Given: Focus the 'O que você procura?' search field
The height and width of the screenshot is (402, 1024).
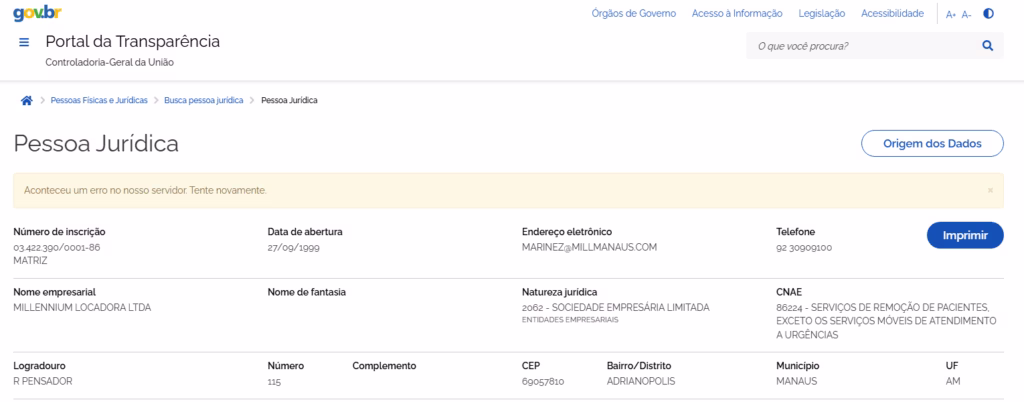Looking at the screenshot, I should [x=862, y=46].
